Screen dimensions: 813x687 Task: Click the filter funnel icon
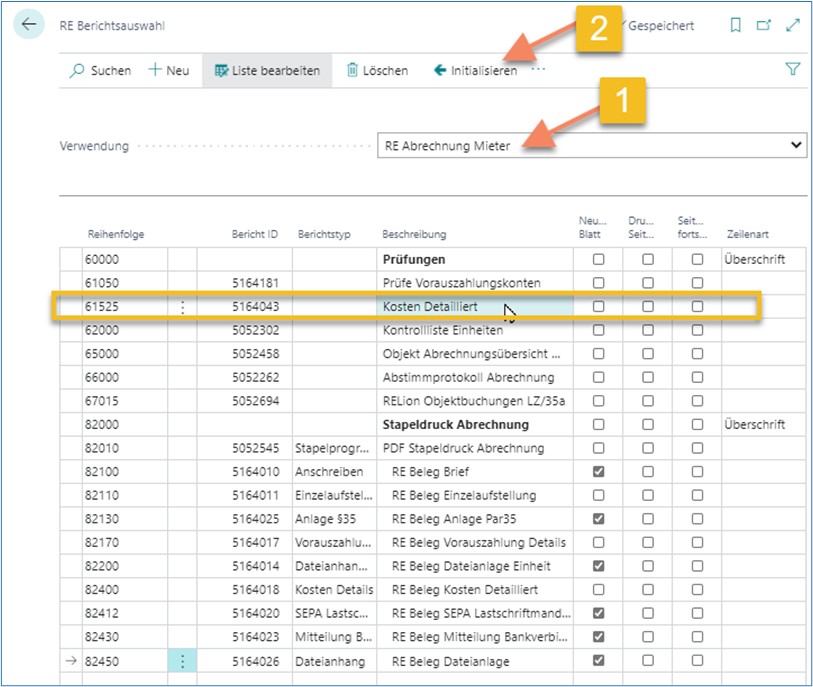click(x=793, y=70)
